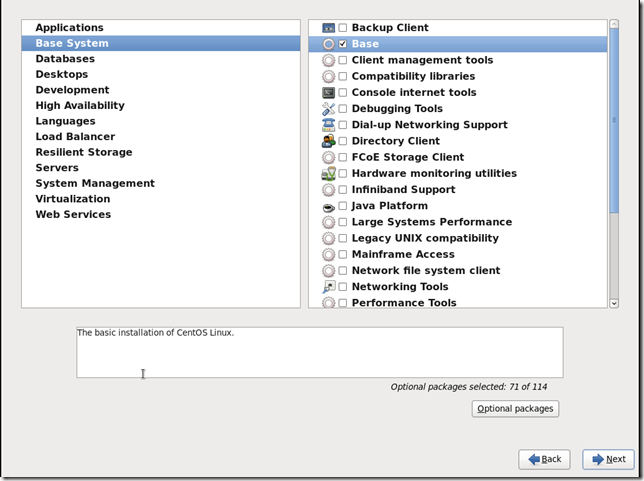Proceed with the Next button

tap(608, 459)
